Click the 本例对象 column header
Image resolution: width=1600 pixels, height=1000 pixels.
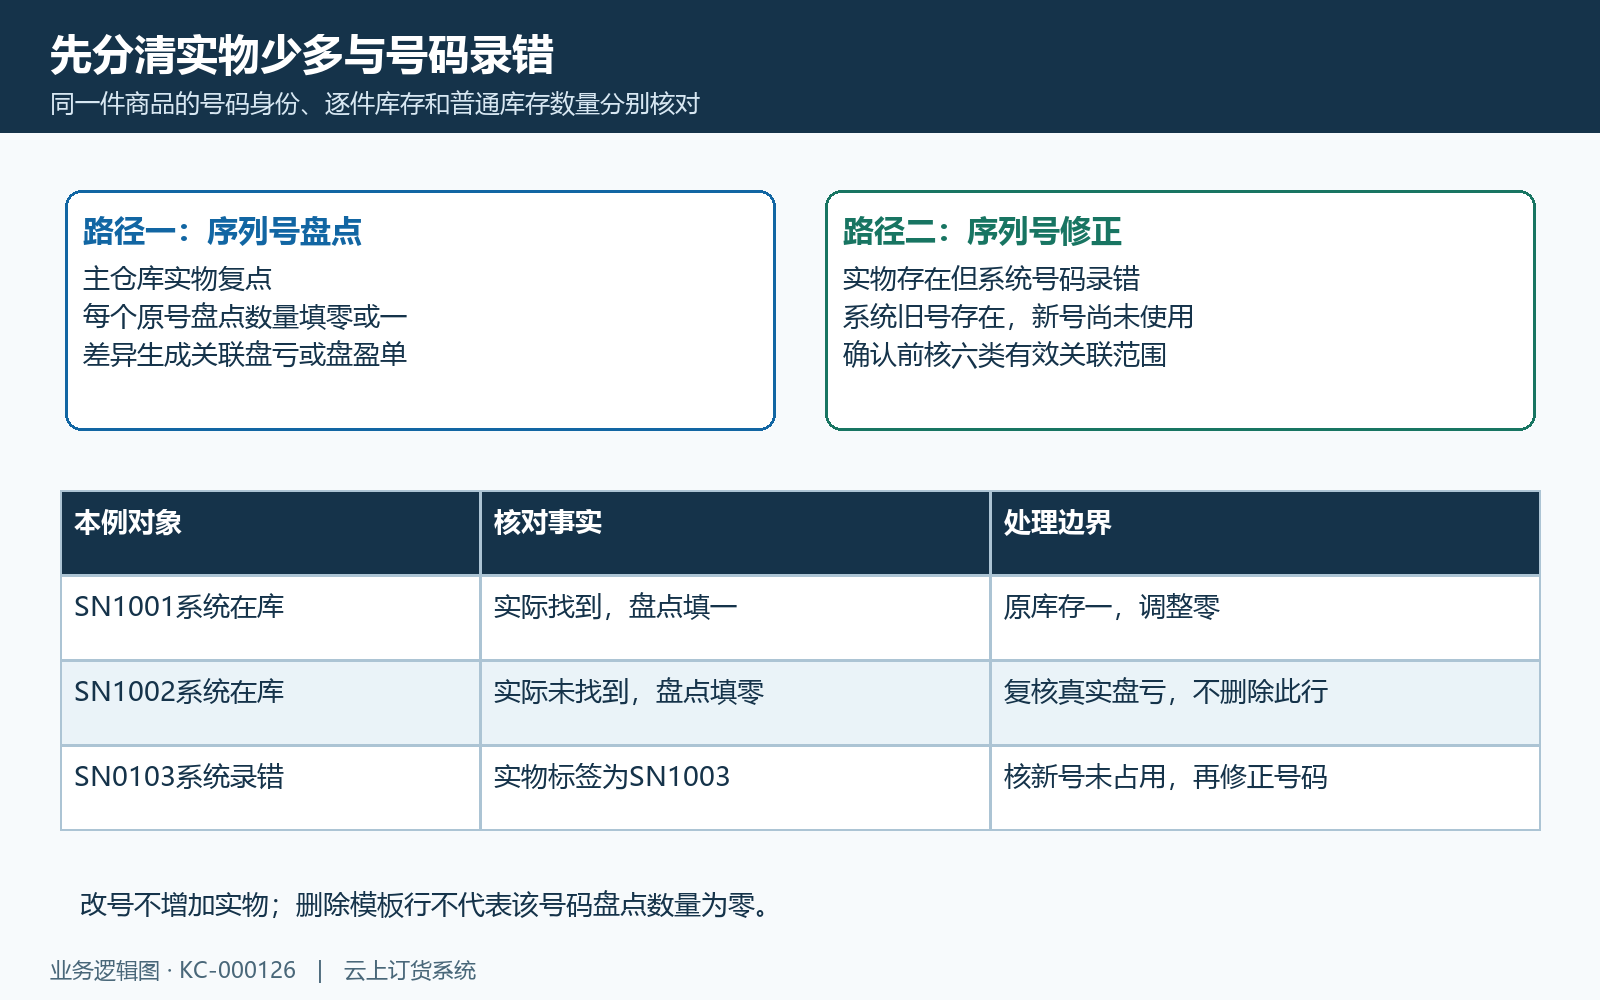point(271,533)
